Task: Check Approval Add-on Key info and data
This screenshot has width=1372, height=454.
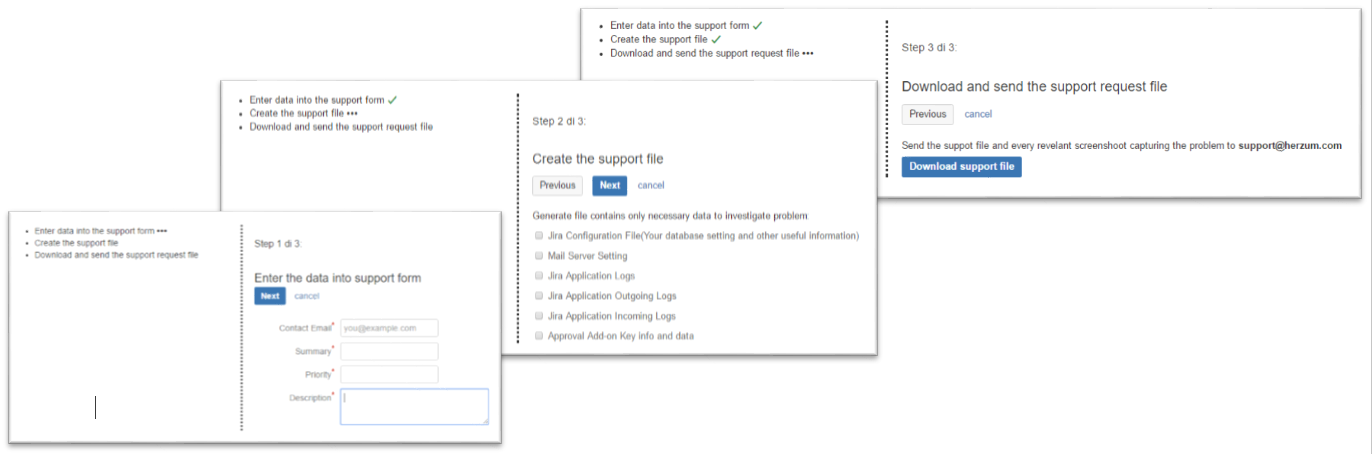Action: tap(539, 336)
